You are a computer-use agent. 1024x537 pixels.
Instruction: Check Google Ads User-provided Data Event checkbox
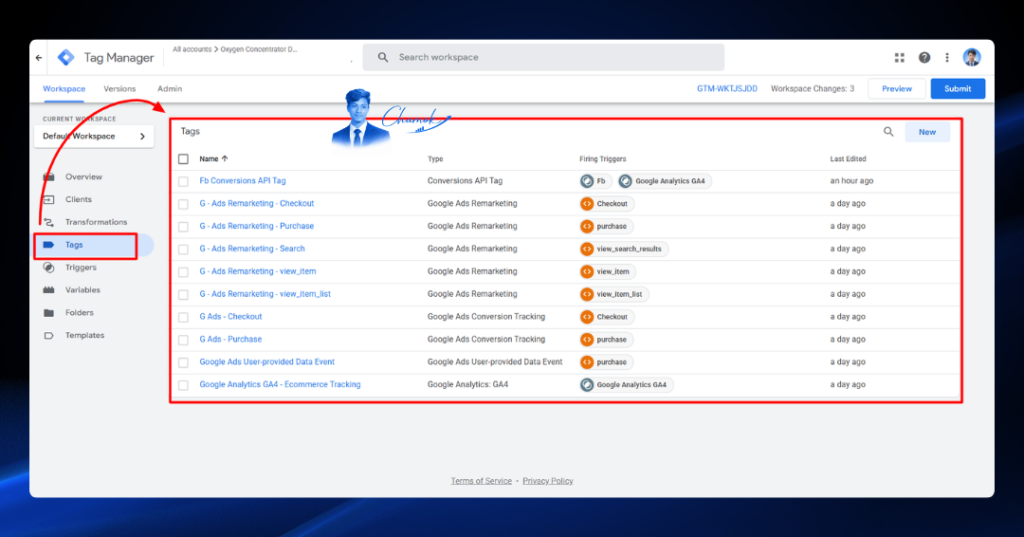coord(184,363)
